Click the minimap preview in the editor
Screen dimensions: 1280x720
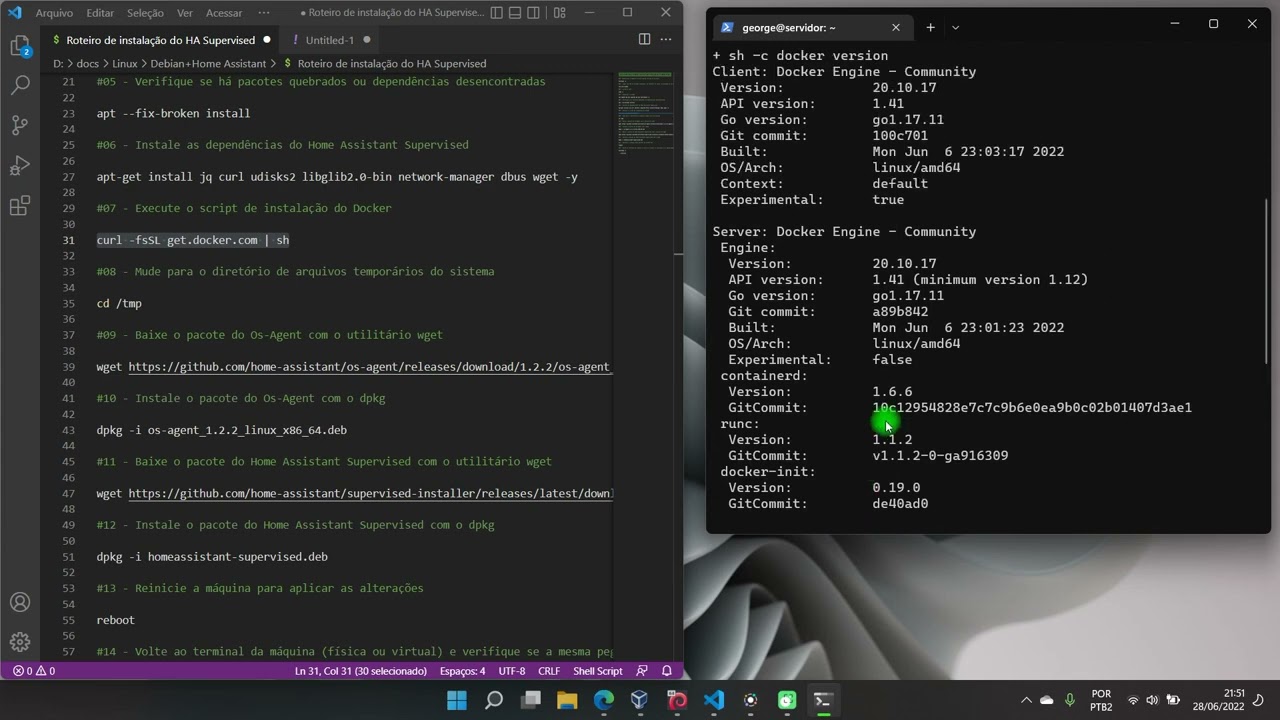pyautogui.click(x=645, y=112)
